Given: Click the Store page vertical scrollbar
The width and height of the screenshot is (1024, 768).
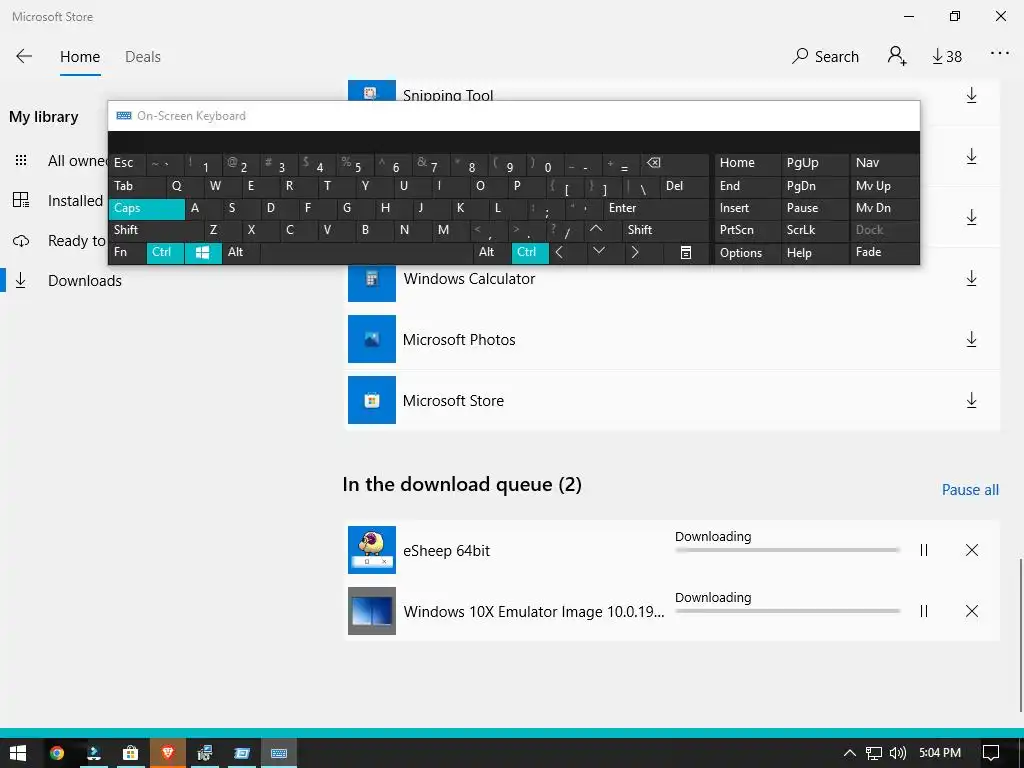Looking at the screenshot, I should pos(1020,635).
